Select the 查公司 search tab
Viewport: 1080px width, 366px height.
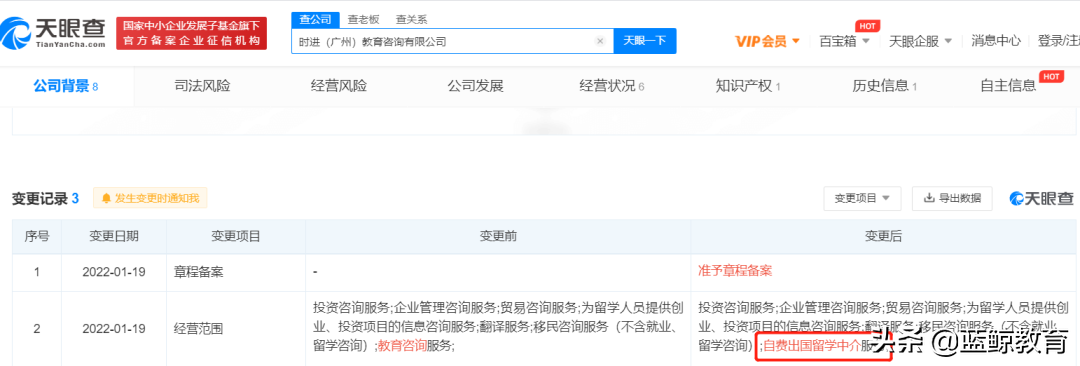(315, 19)
